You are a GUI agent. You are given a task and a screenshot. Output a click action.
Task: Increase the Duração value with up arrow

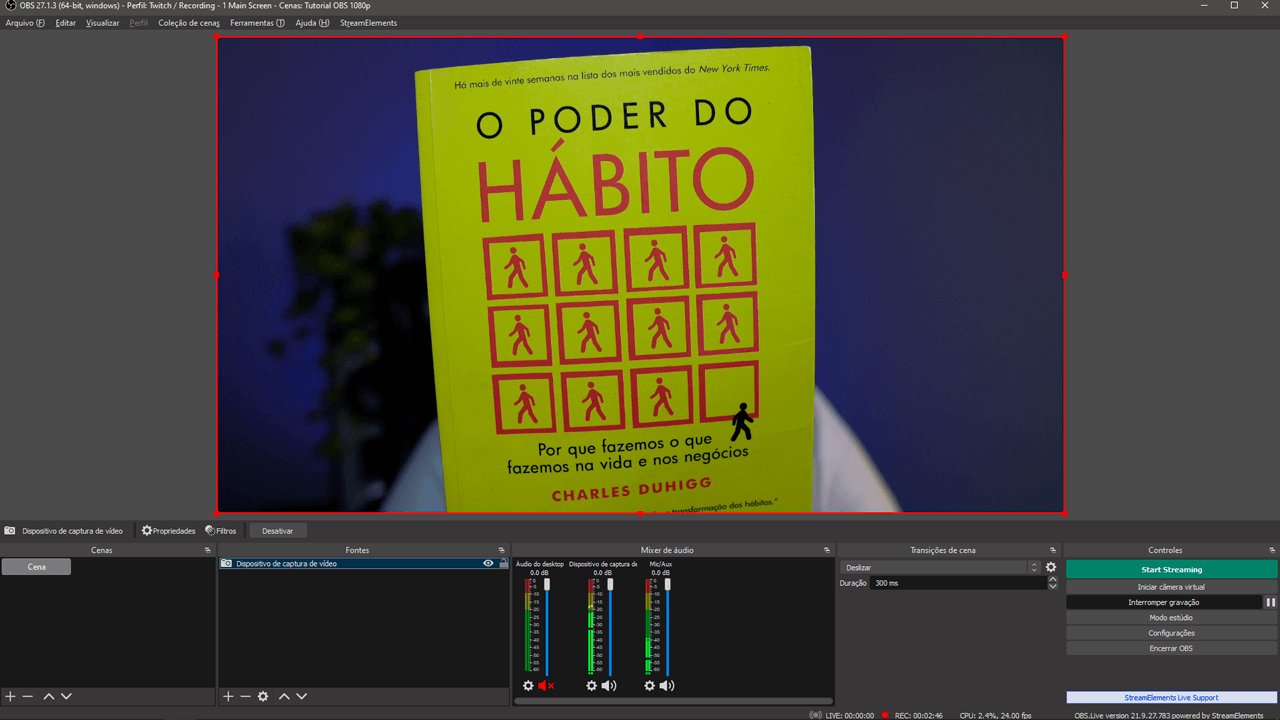[1053, 579]
